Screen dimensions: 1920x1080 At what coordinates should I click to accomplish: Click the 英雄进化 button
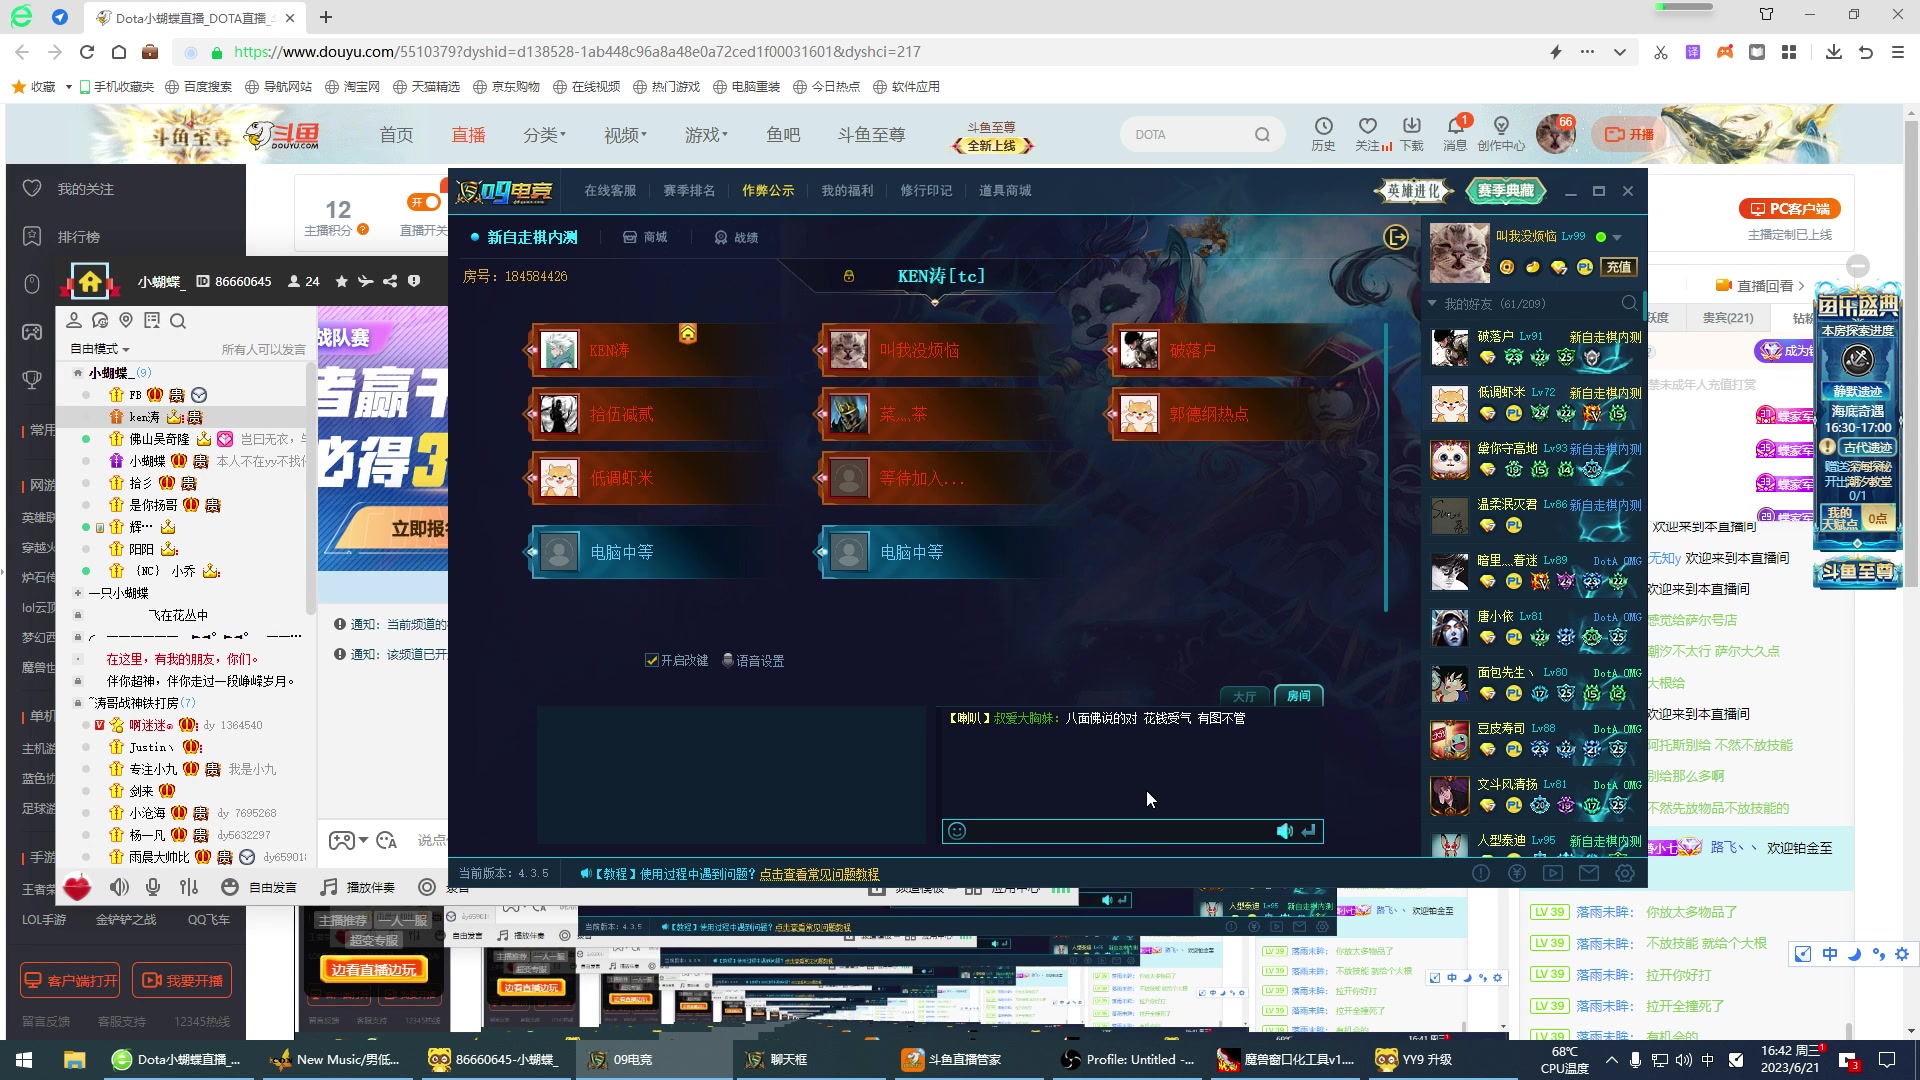pyautogui.click(x=1413, y=190)
